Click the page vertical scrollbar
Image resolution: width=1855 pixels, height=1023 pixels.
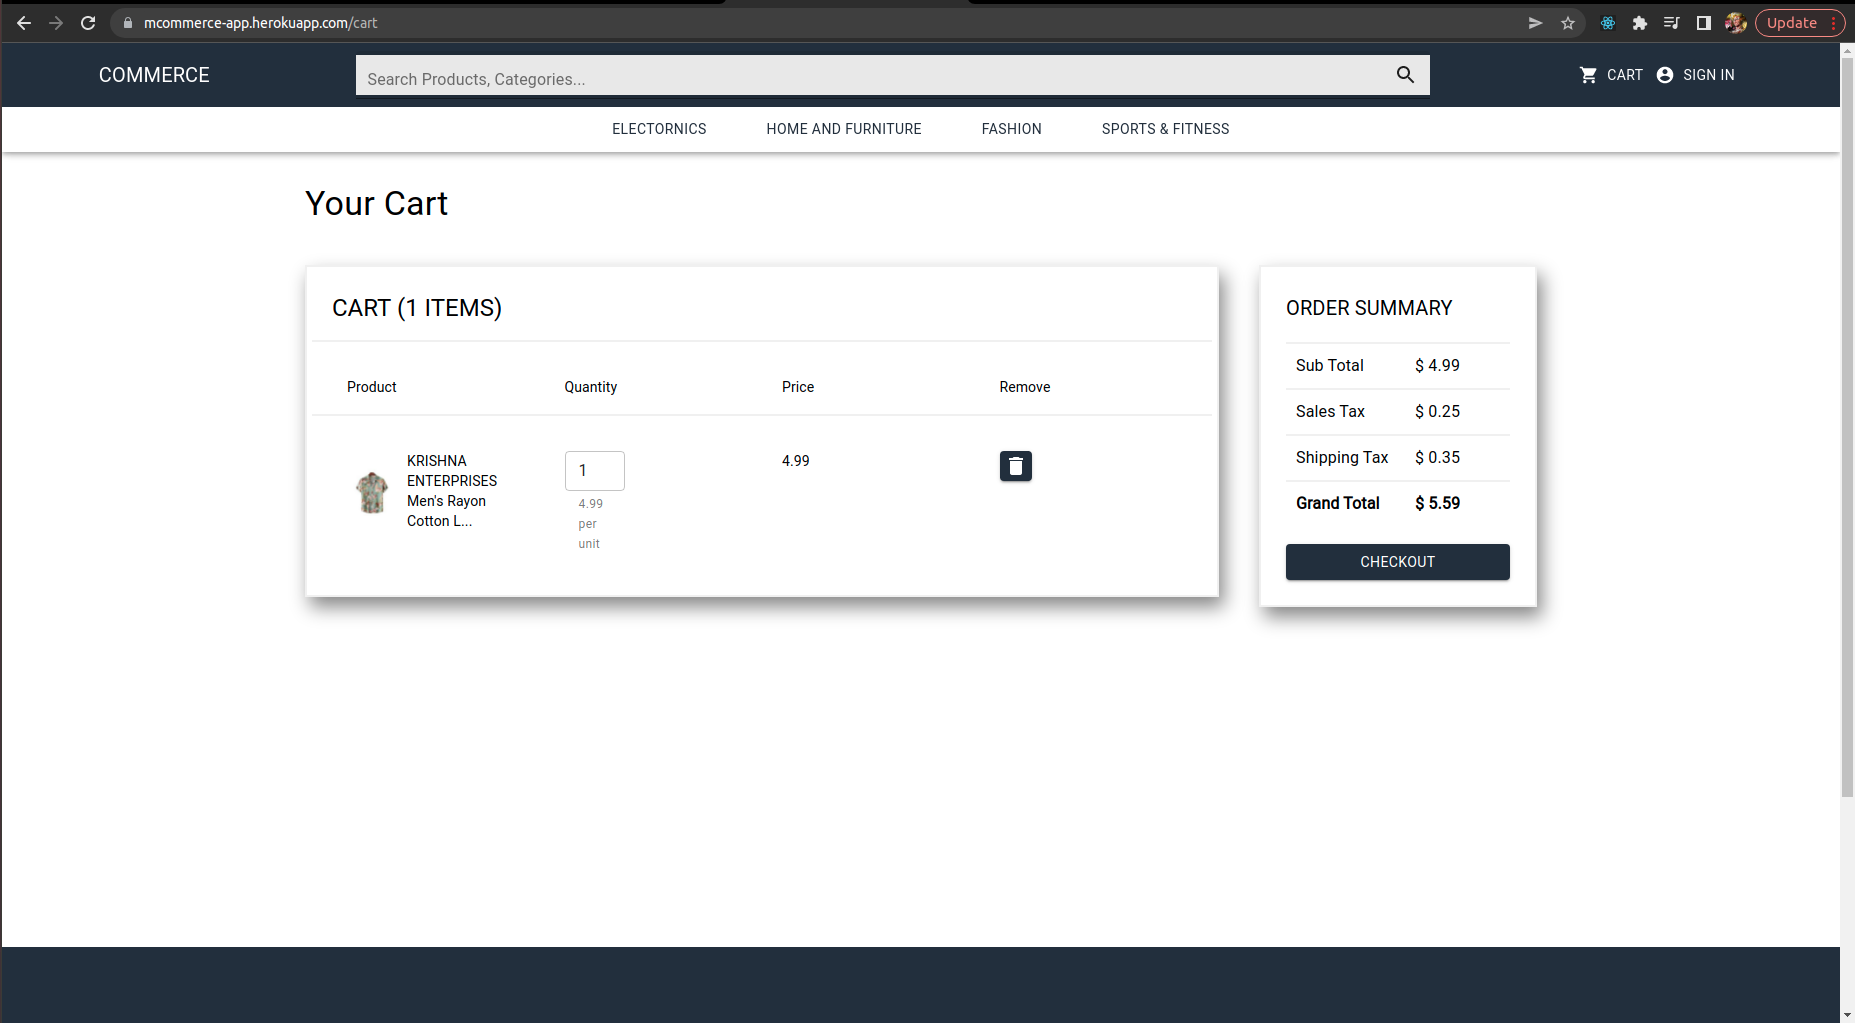(x=1847, y=427)
